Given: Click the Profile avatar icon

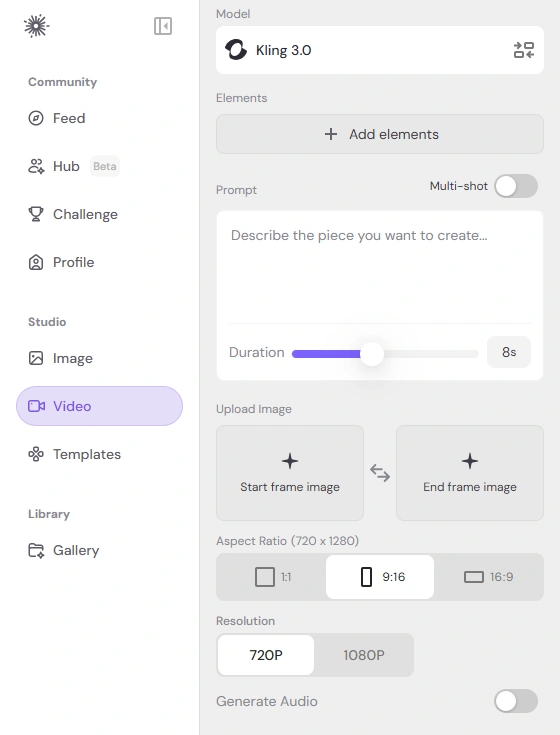Looking at the screenshot, I should [x=36, y=262].
